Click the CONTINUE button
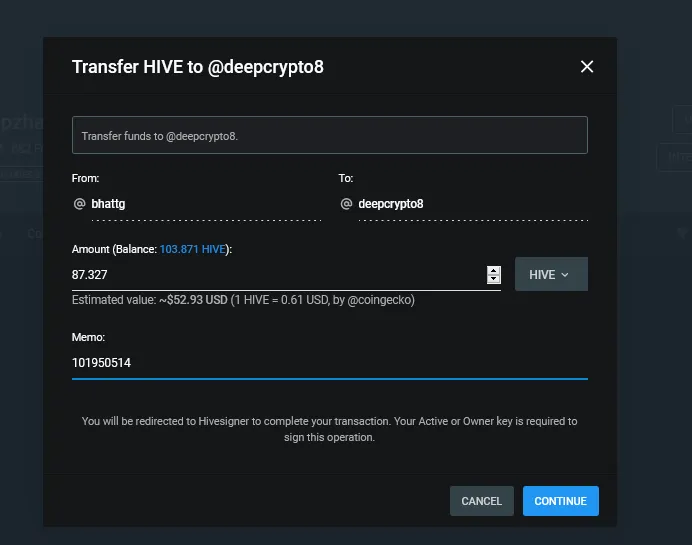 pyautogui.click(x=560, y=501)
